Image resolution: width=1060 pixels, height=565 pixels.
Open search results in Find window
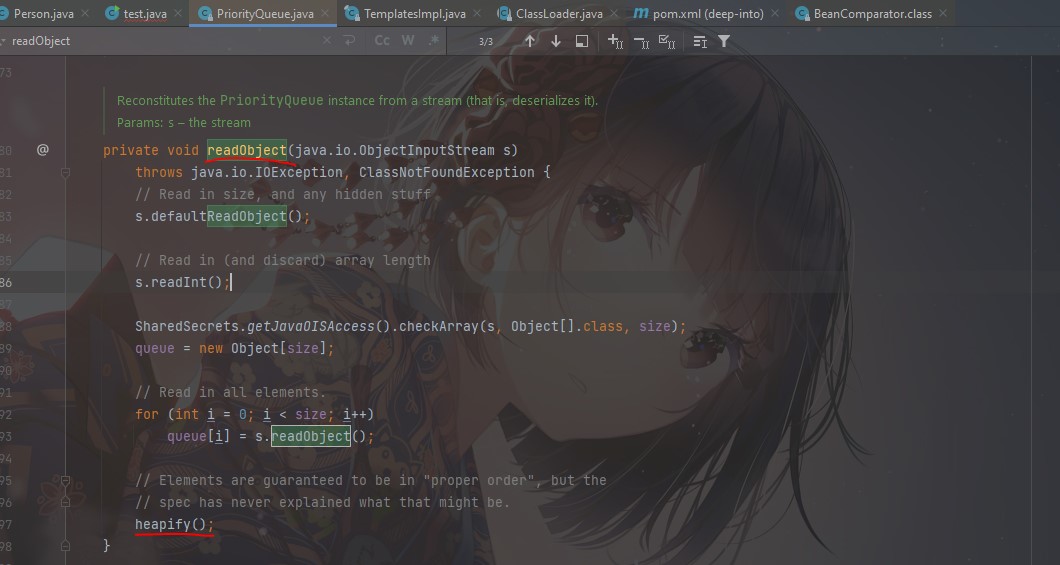[x=581, y=41]
